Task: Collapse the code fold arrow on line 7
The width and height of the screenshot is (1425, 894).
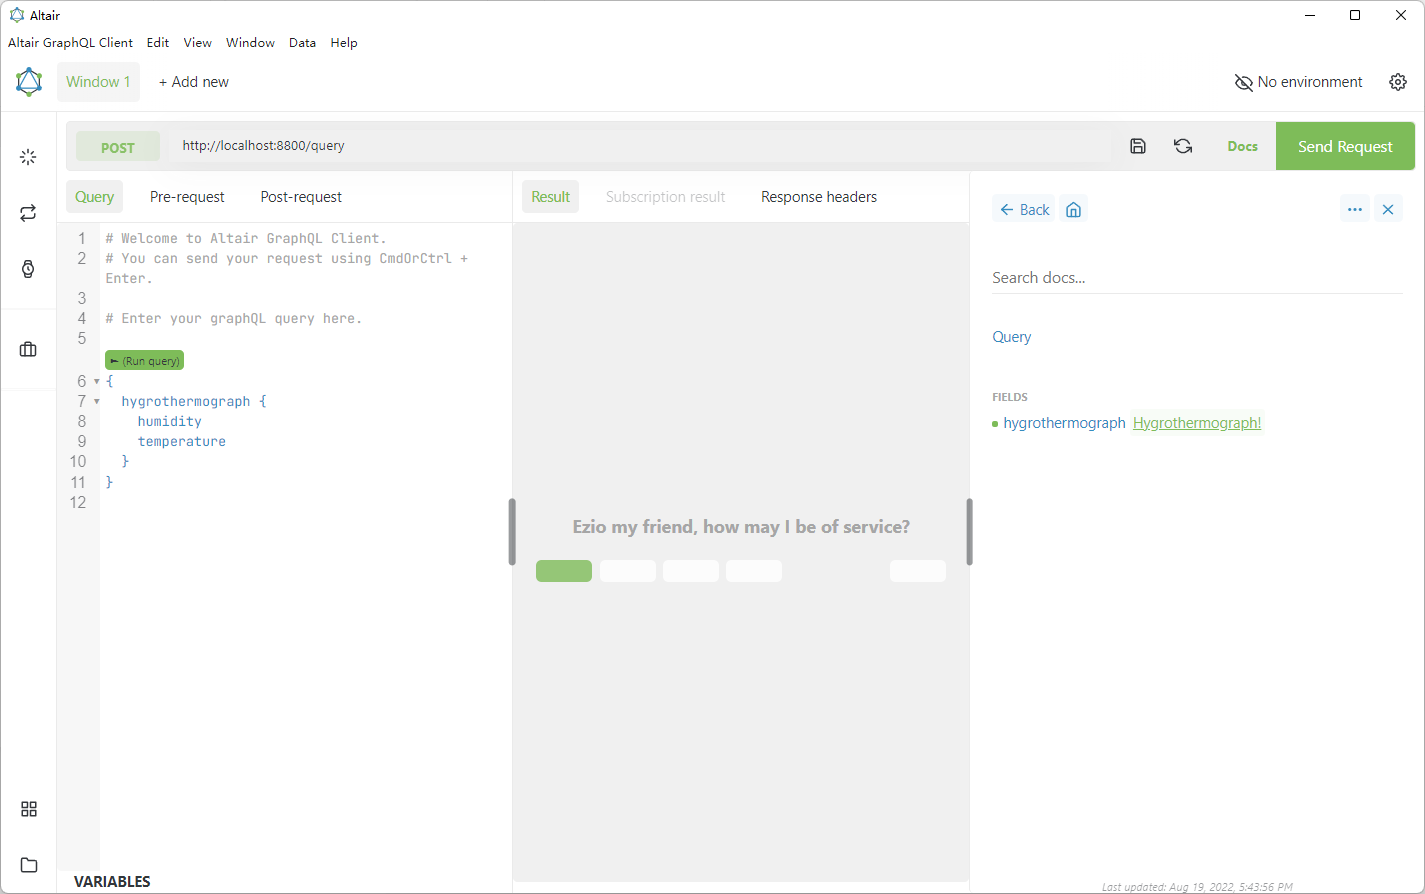Action: [x=97, y=402]
